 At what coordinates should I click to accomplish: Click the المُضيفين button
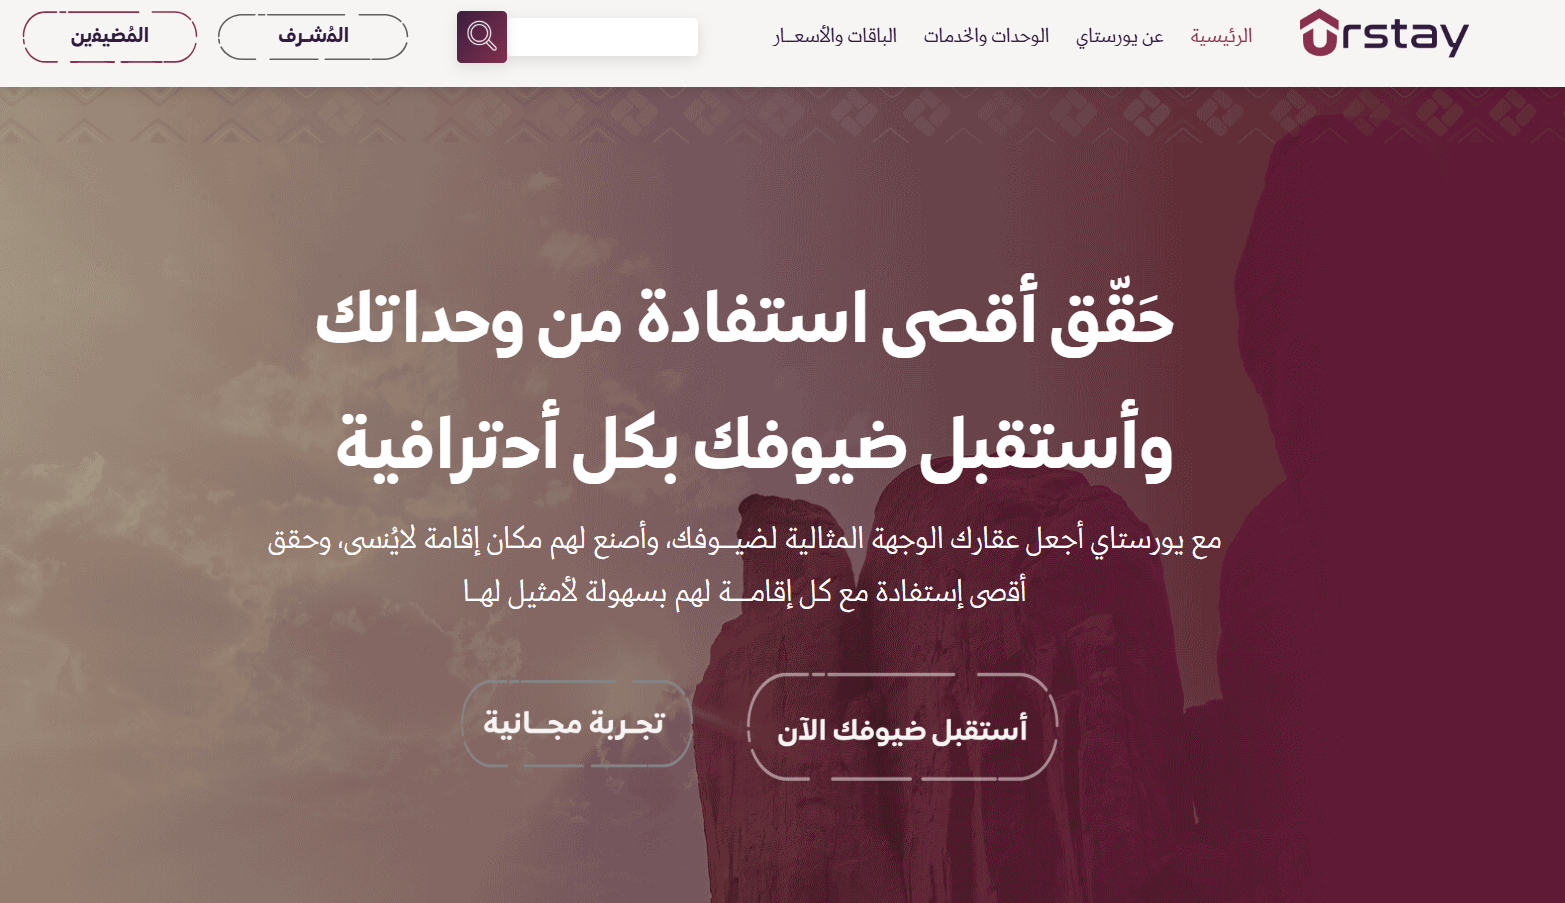tap(109, 36)
